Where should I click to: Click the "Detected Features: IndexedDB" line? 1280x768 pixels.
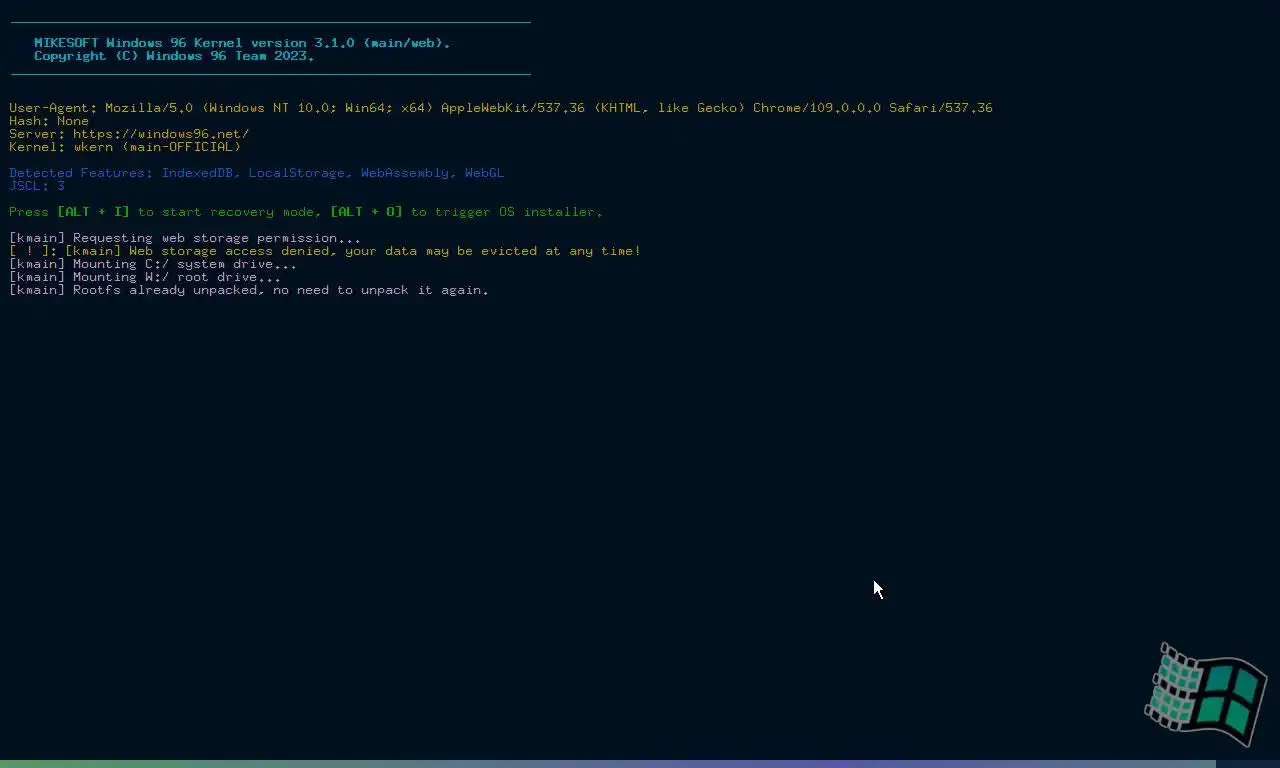(257, 173)
